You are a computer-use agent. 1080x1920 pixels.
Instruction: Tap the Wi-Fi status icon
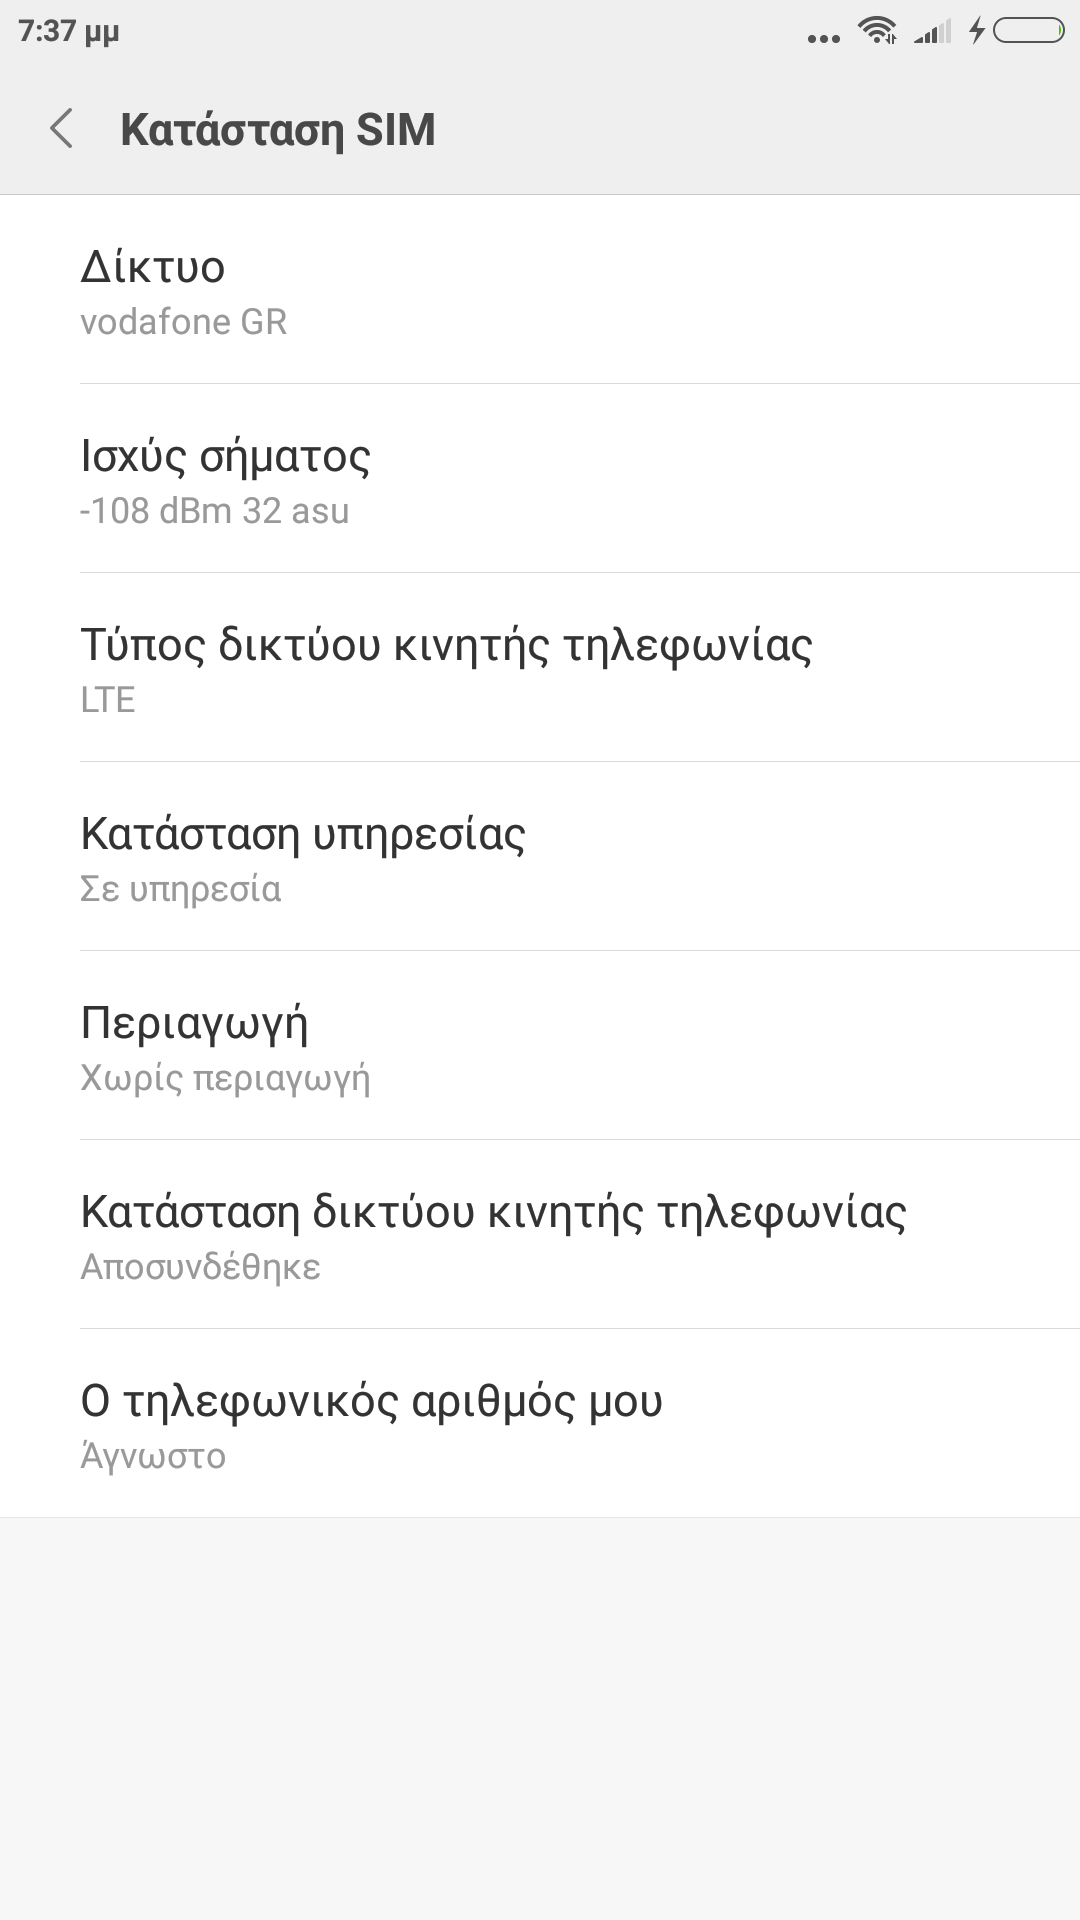pos(877,31)
